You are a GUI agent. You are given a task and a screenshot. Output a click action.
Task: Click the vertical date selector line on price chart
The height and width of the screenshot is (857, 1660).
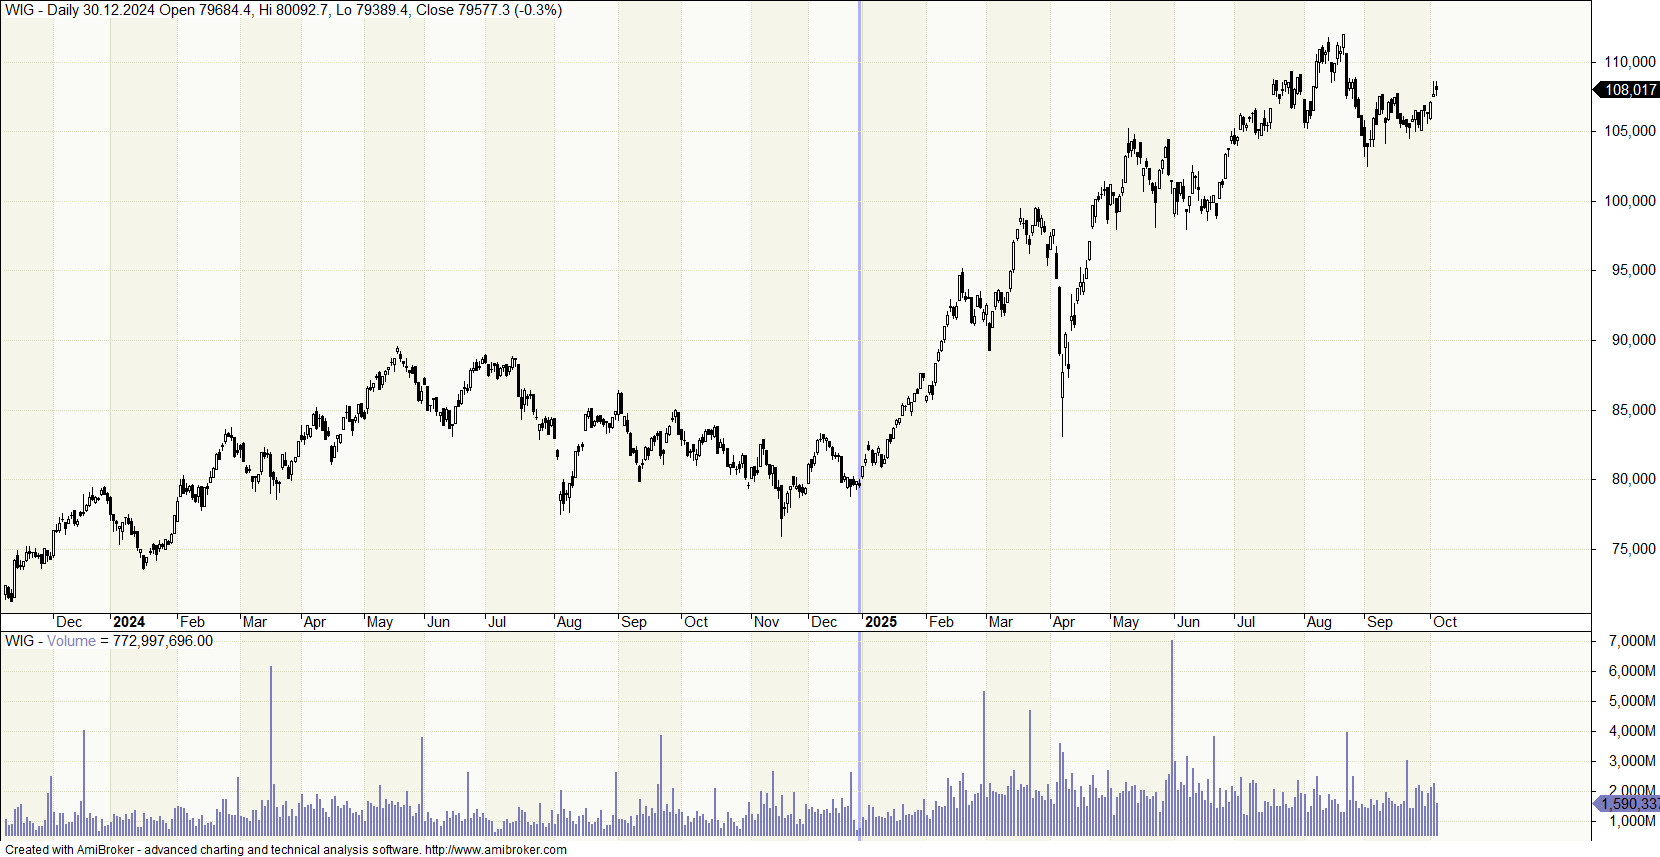859,300
